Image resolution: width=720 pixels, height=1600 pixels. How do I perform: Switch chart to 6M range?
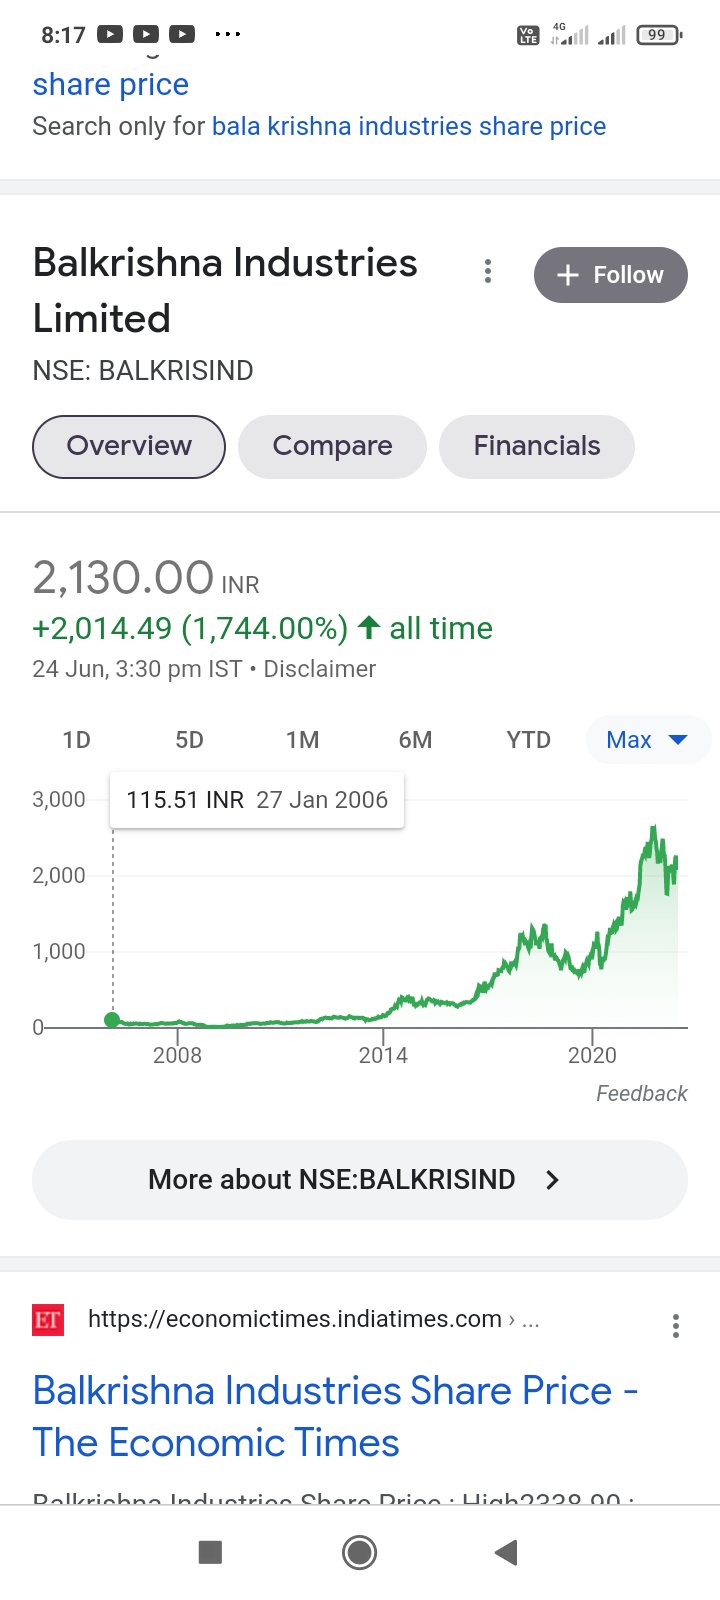tap(415, 740)
